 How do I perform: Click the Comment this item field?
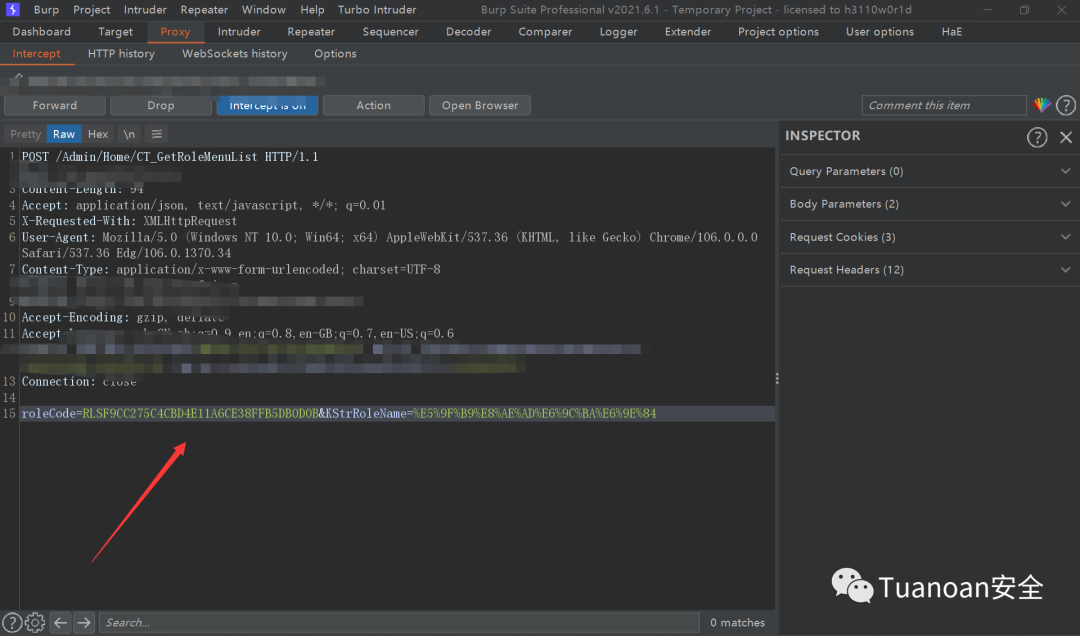click(x=944, y=105)
